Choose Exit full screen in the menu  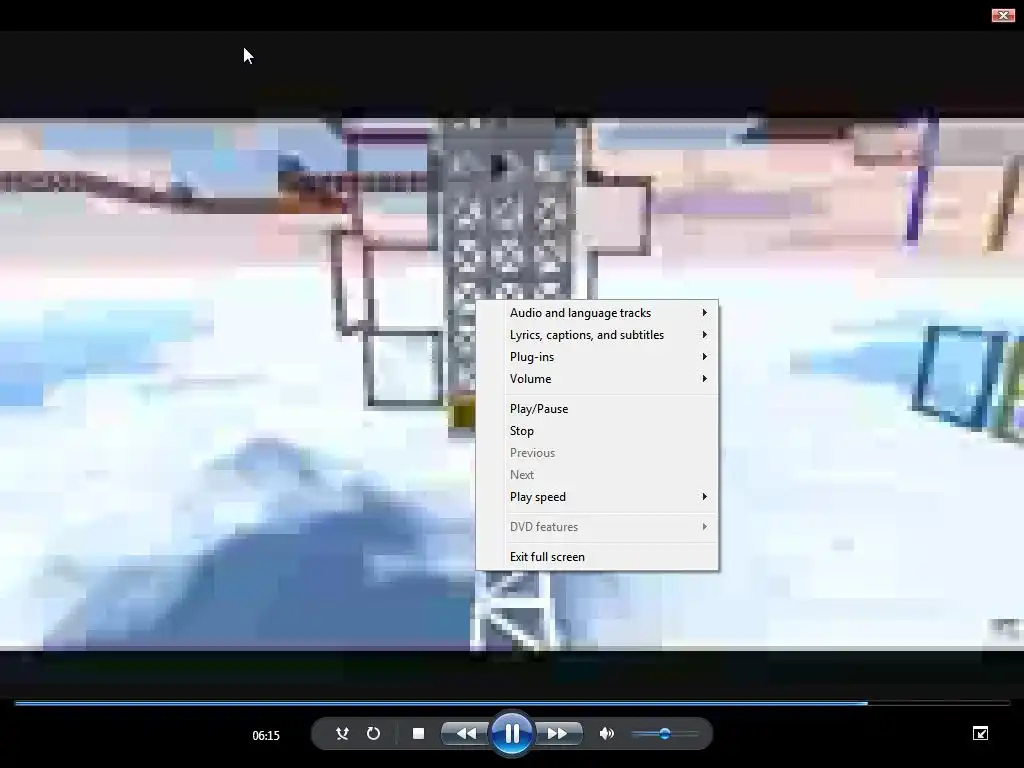click(x=597, y=557)
